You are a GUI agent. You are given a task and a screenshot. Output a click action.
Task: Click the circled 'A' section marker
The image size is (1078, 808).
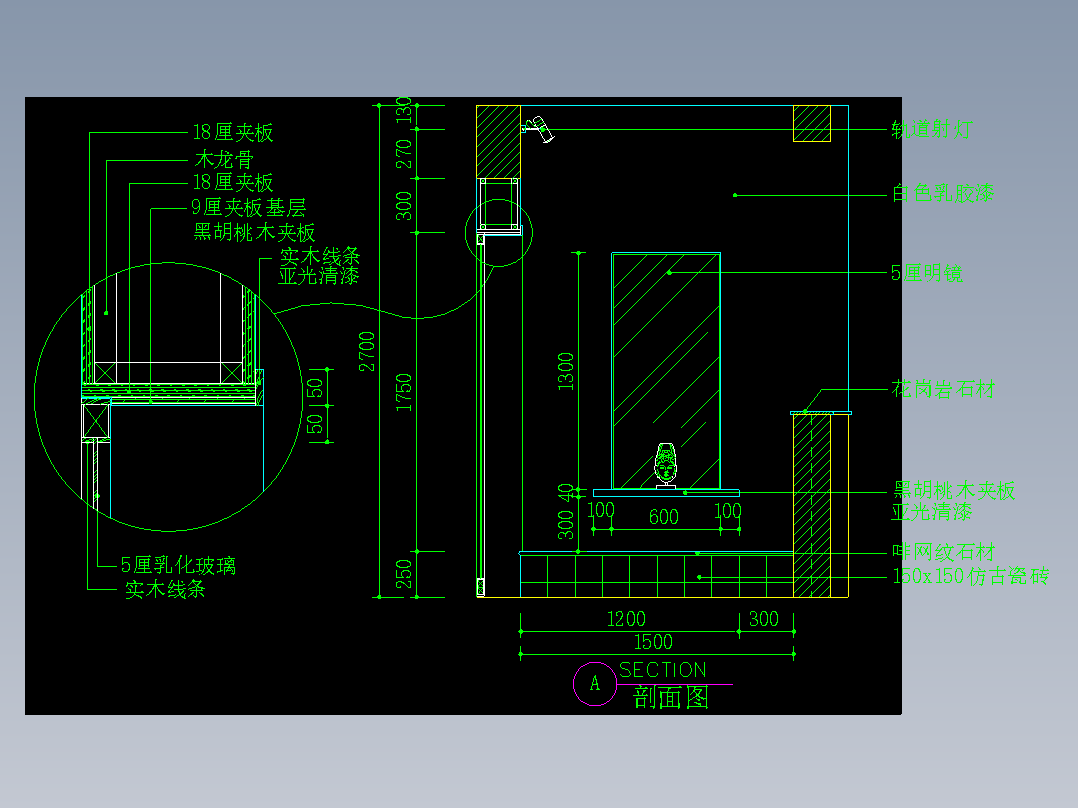(595, 684)
